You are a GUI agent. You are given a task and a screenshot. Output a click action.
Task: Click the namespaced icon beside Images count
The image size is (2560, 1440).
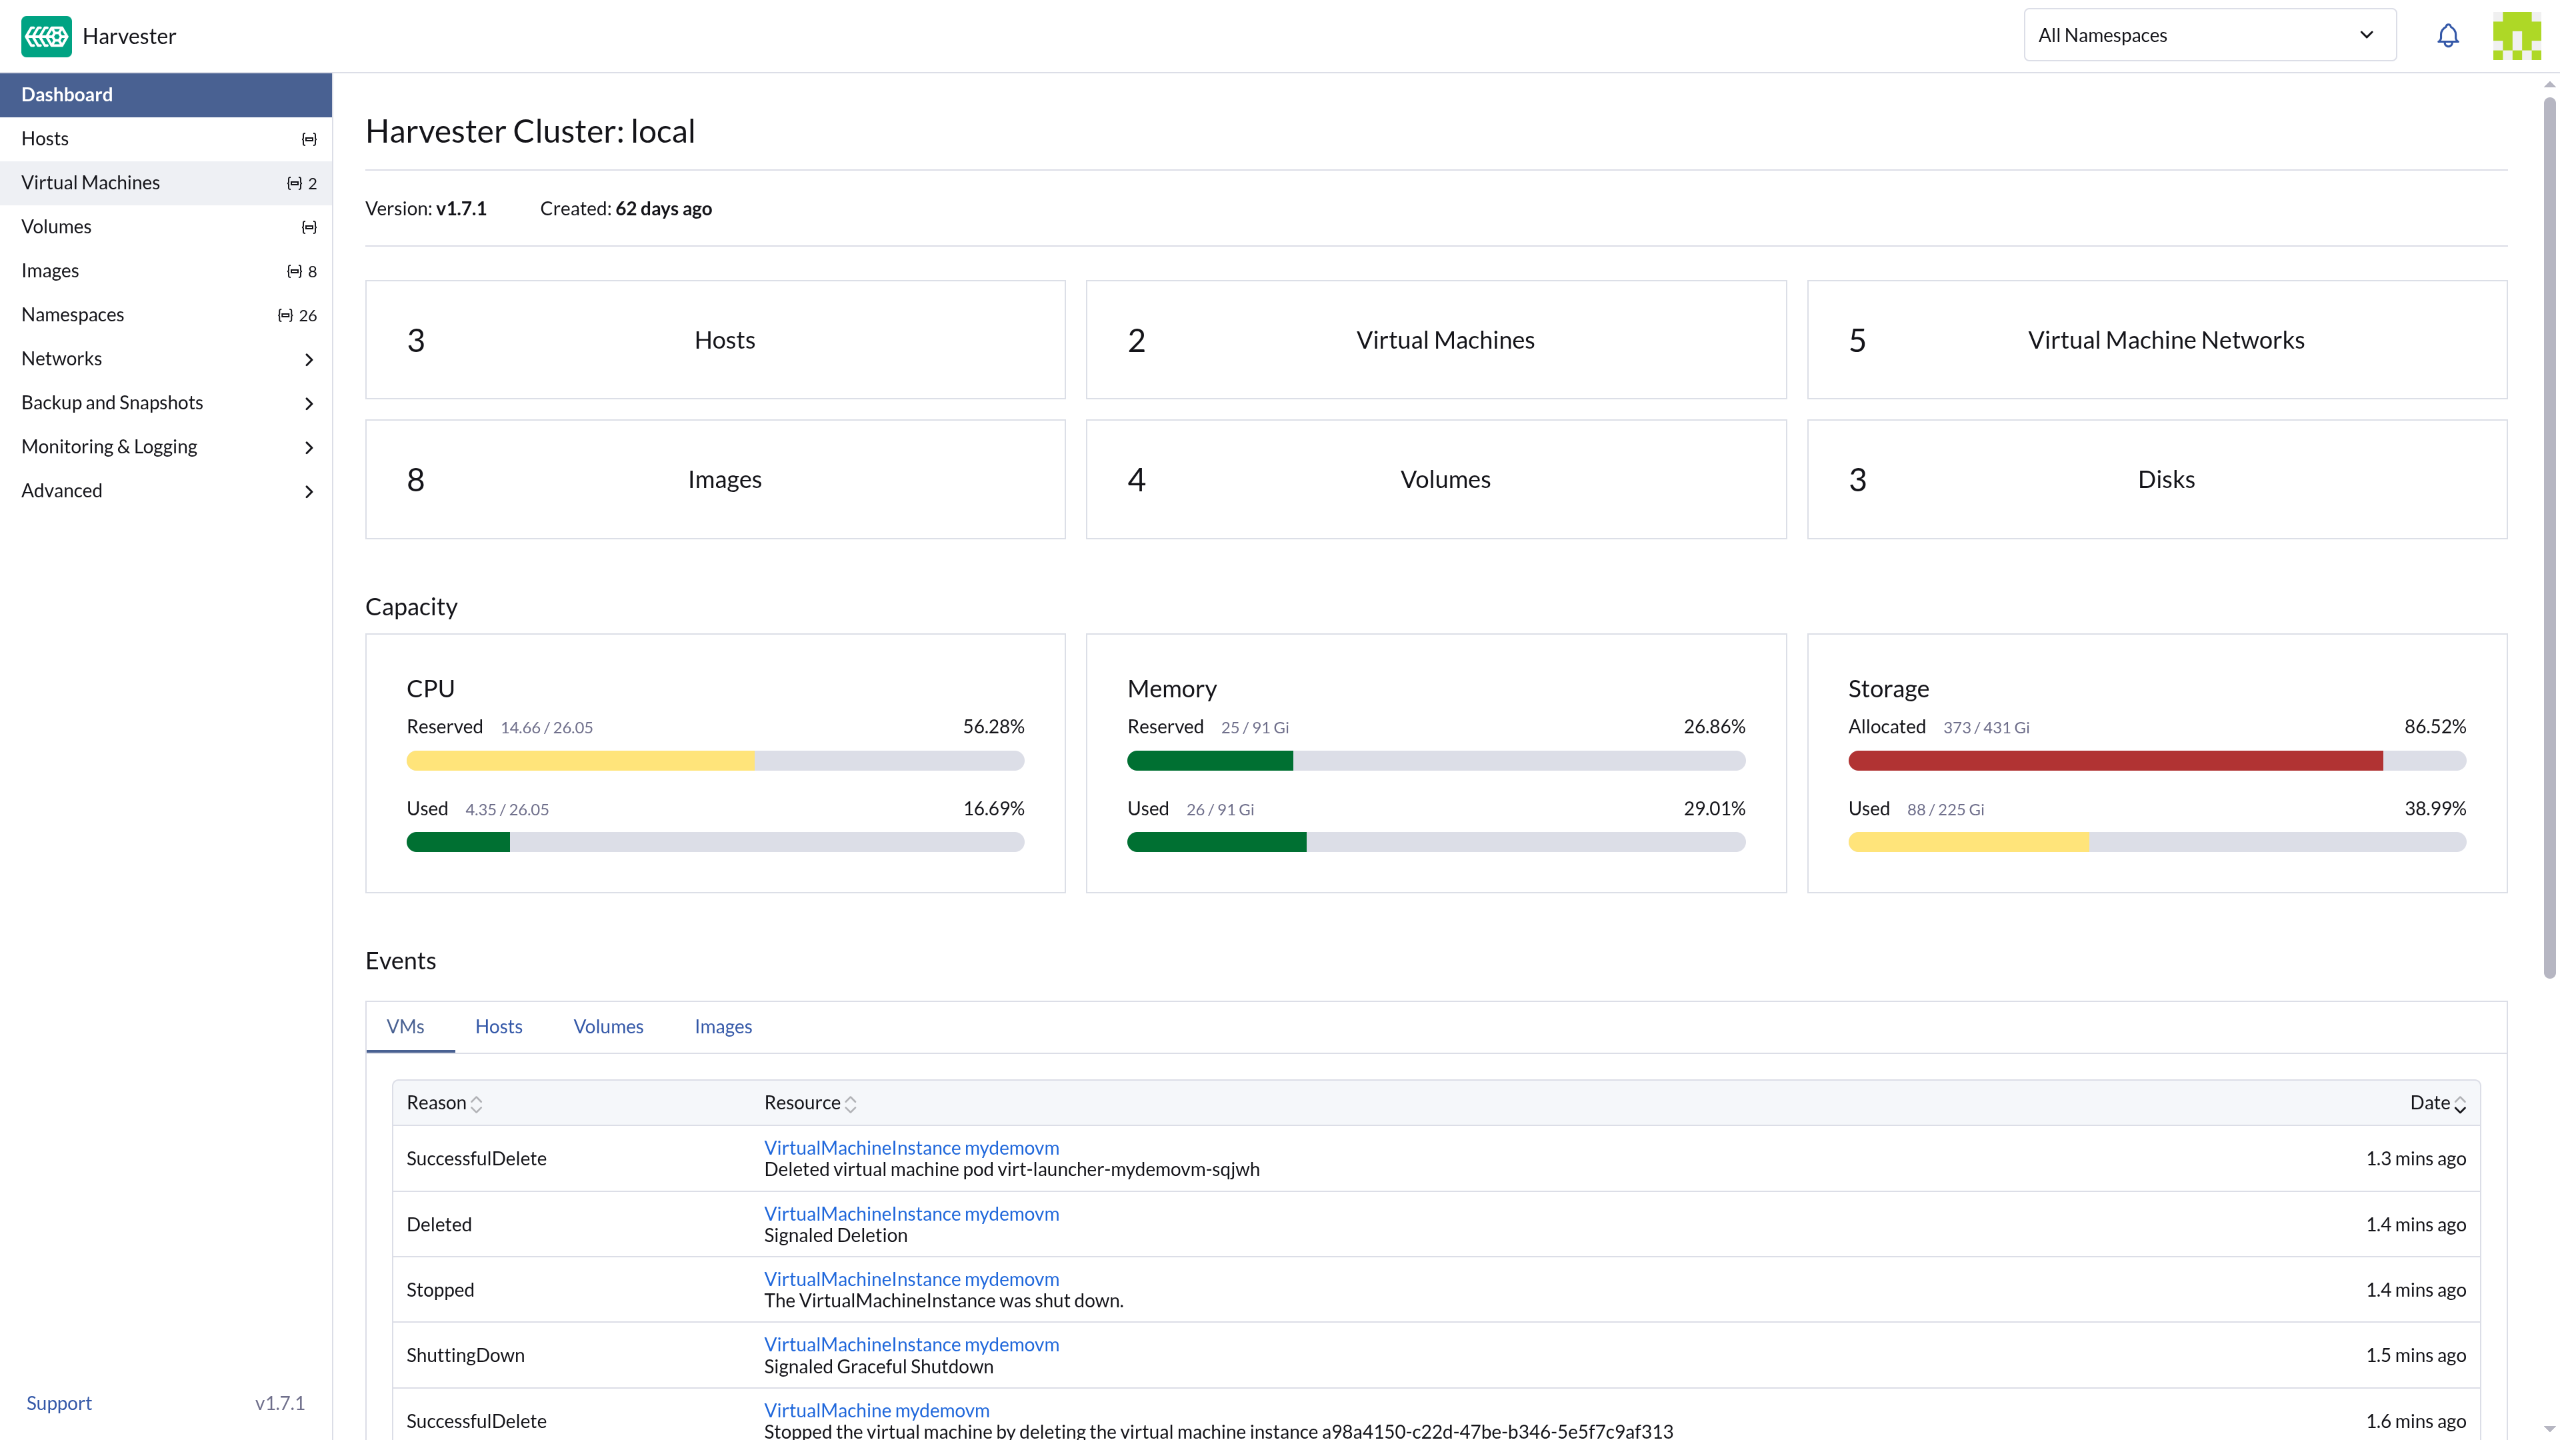coord(294,271)
